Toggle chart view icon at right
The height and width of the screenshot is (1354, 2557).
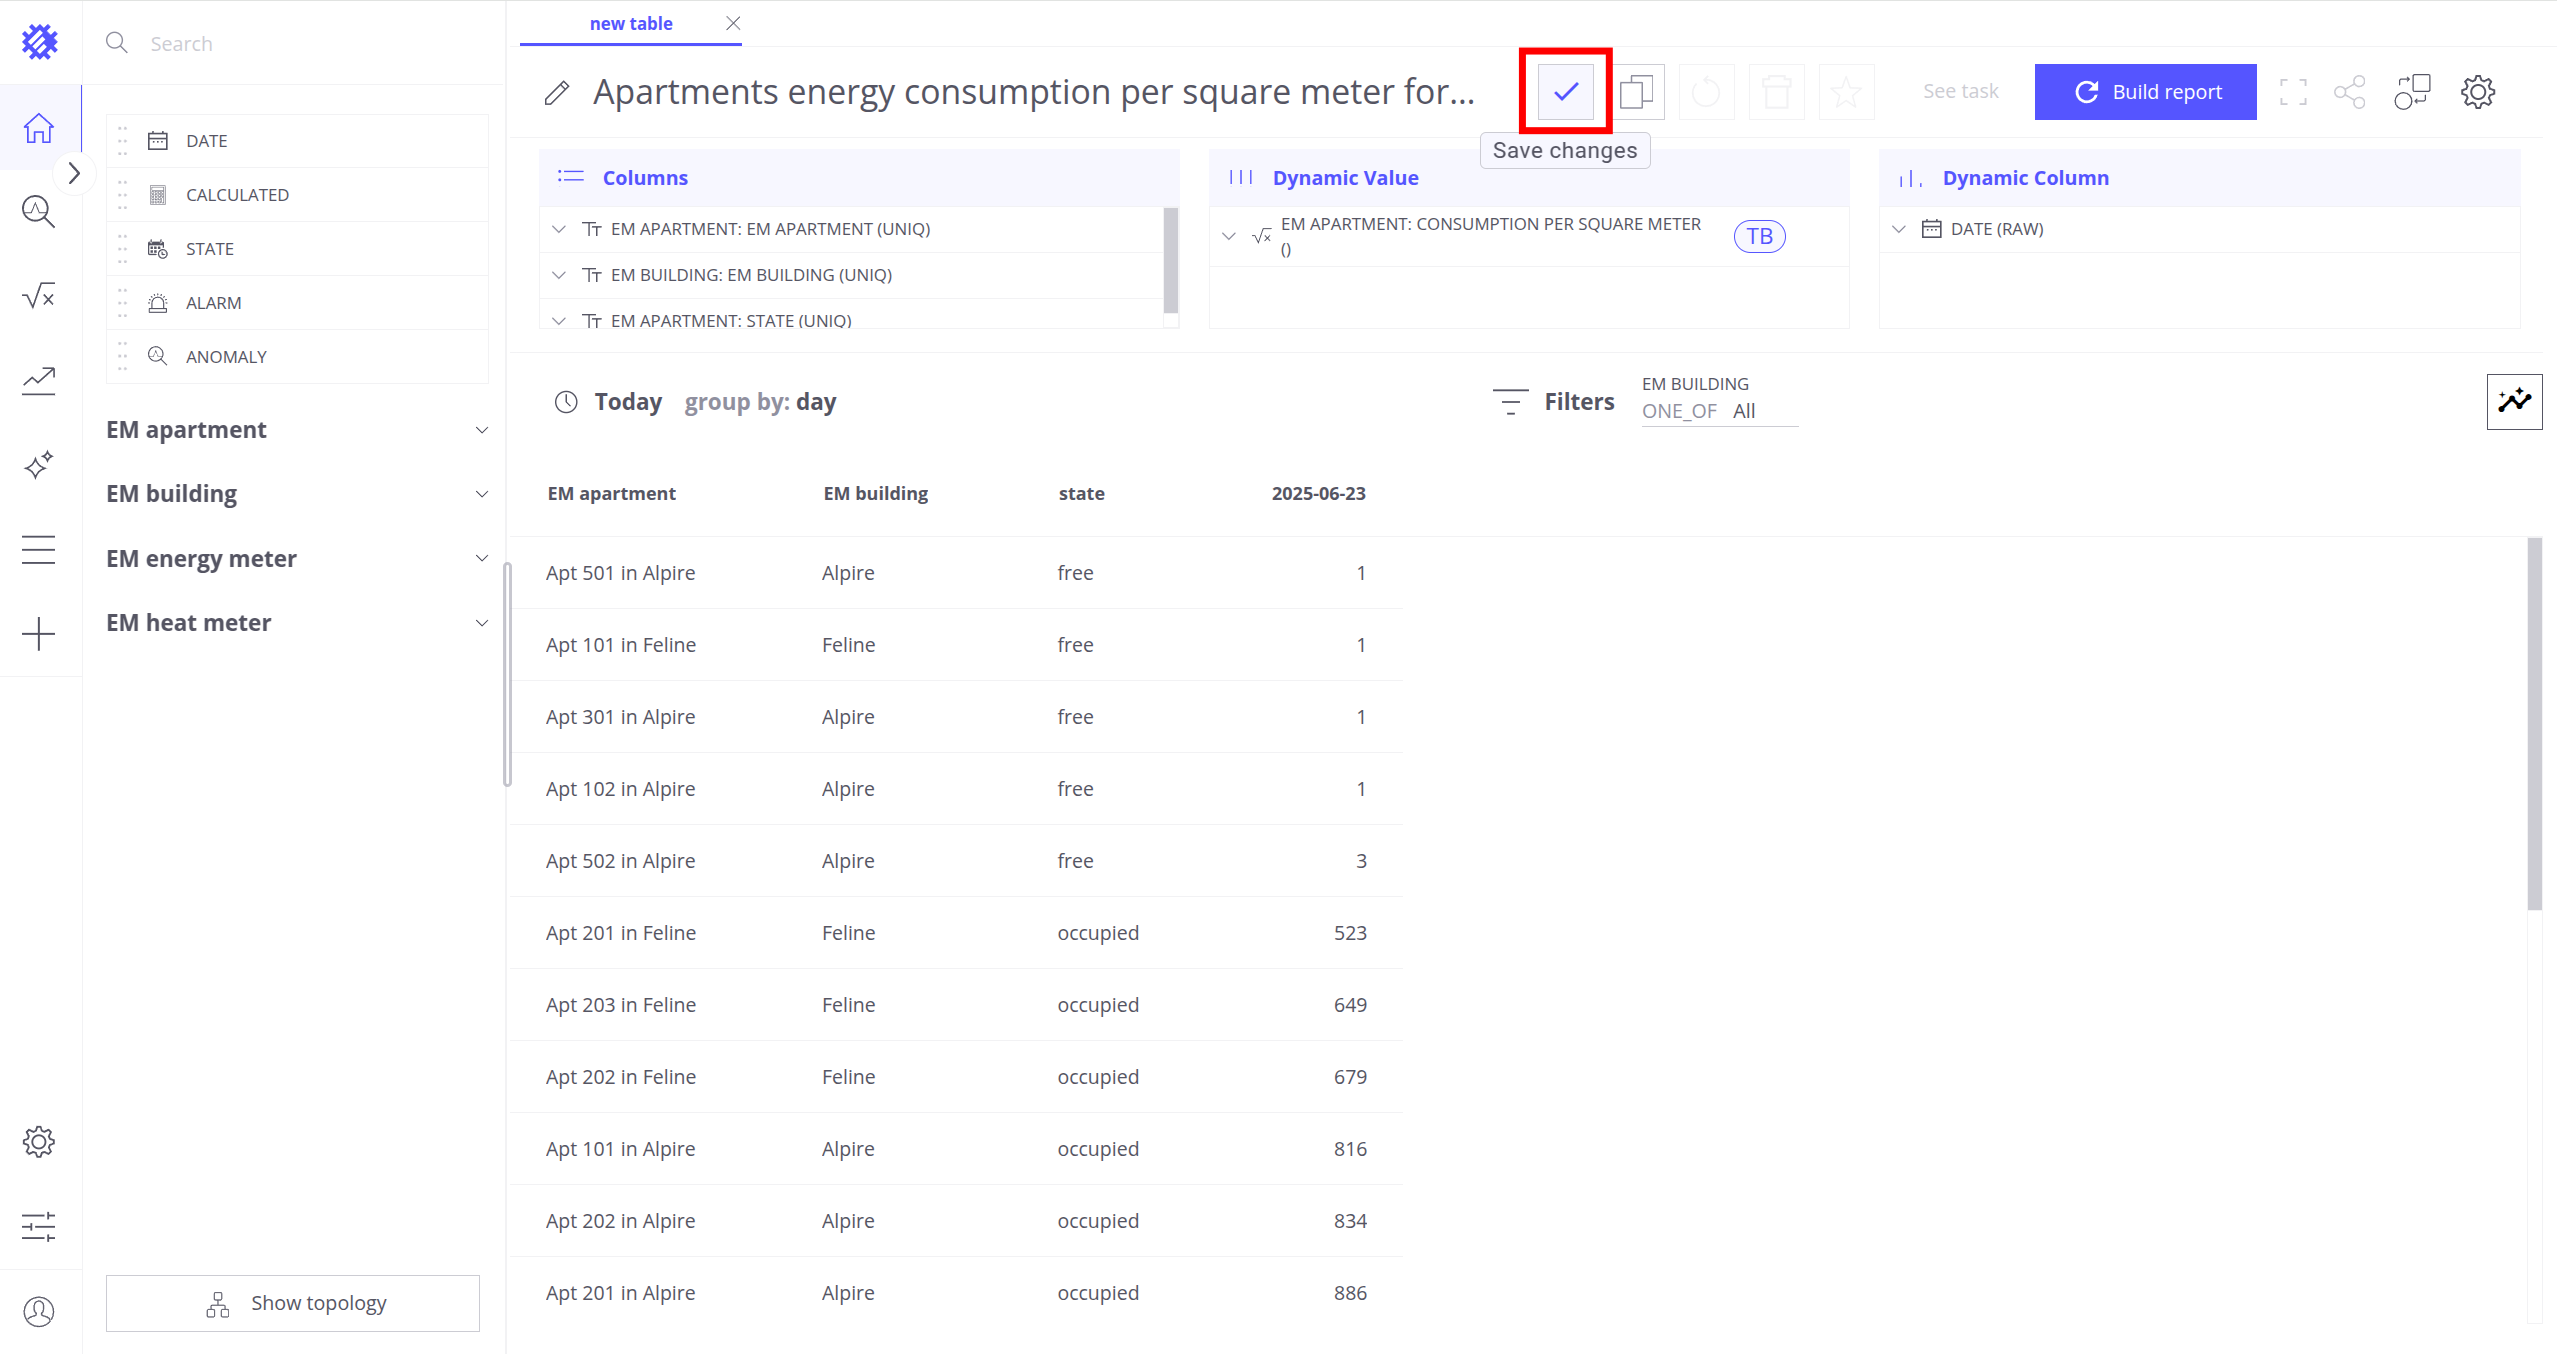(x=2513, y=401)
